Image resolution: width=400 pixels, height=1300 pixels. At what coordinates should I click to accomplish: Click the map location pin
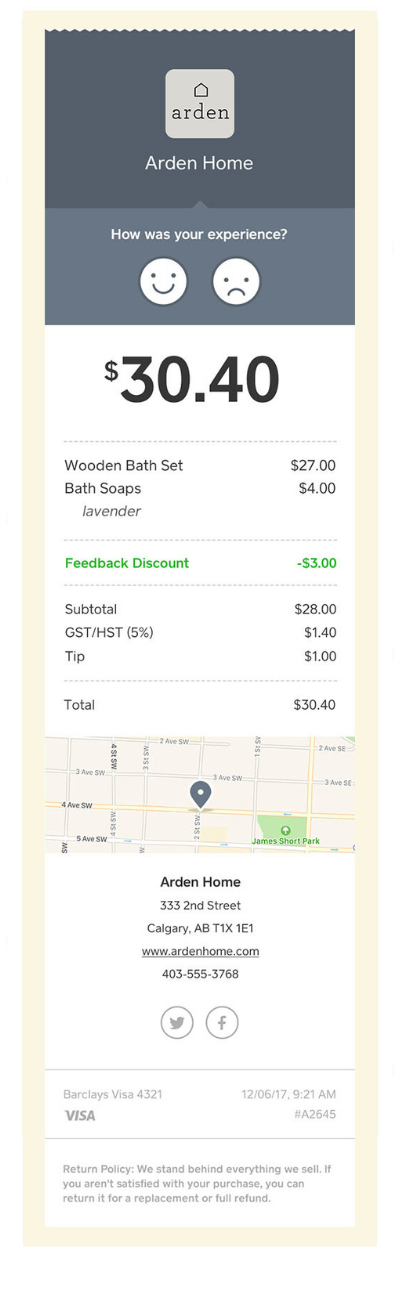pyautogui.click(x=200, y=795)
